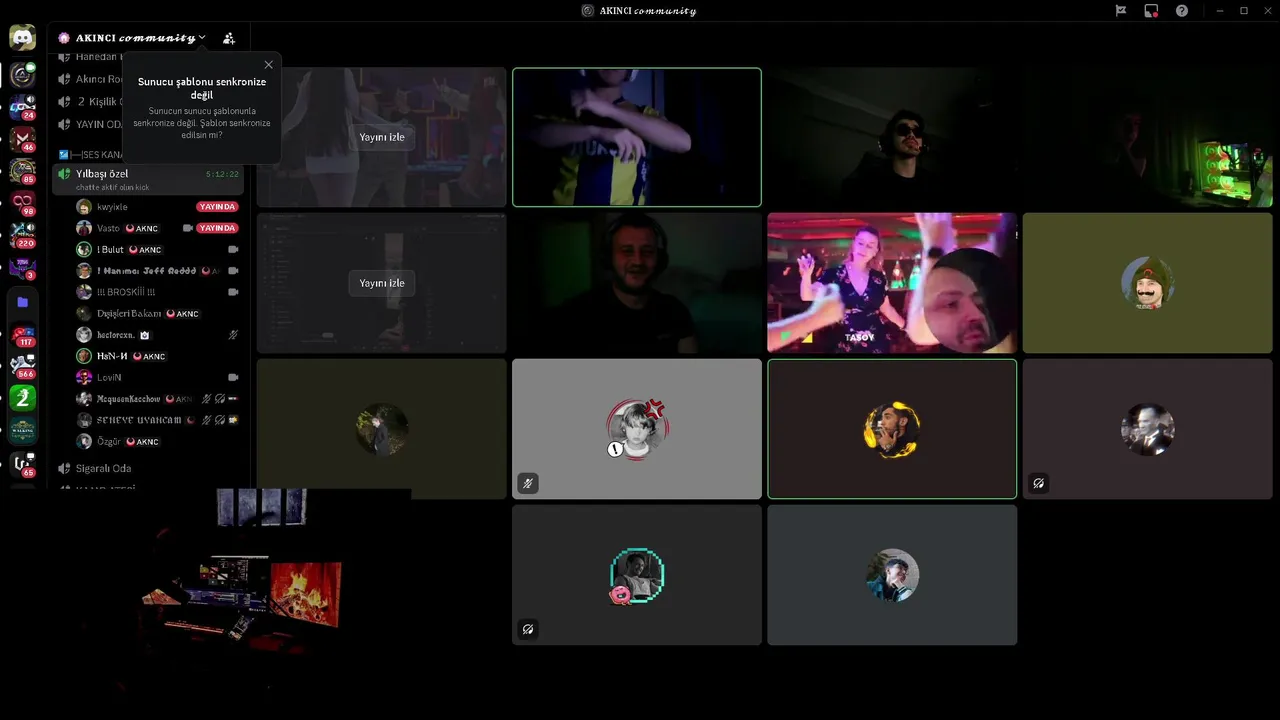1280x720 pixels.
Task: Close the server template sync popup
Action: coord(268,65)
